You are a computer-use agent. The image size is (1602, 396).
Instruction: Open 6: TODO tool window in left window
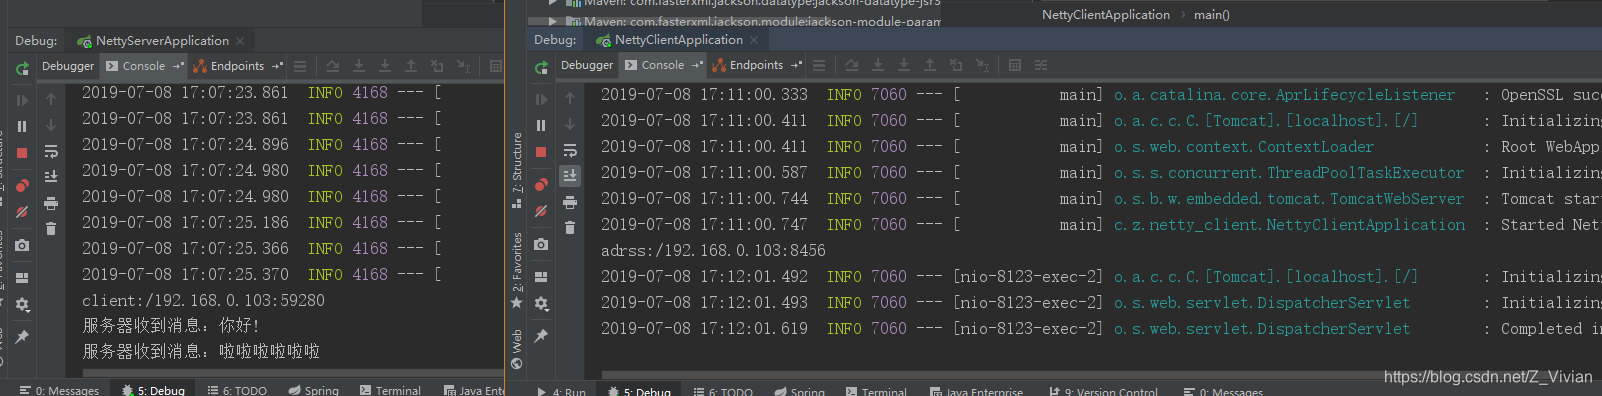237,390
